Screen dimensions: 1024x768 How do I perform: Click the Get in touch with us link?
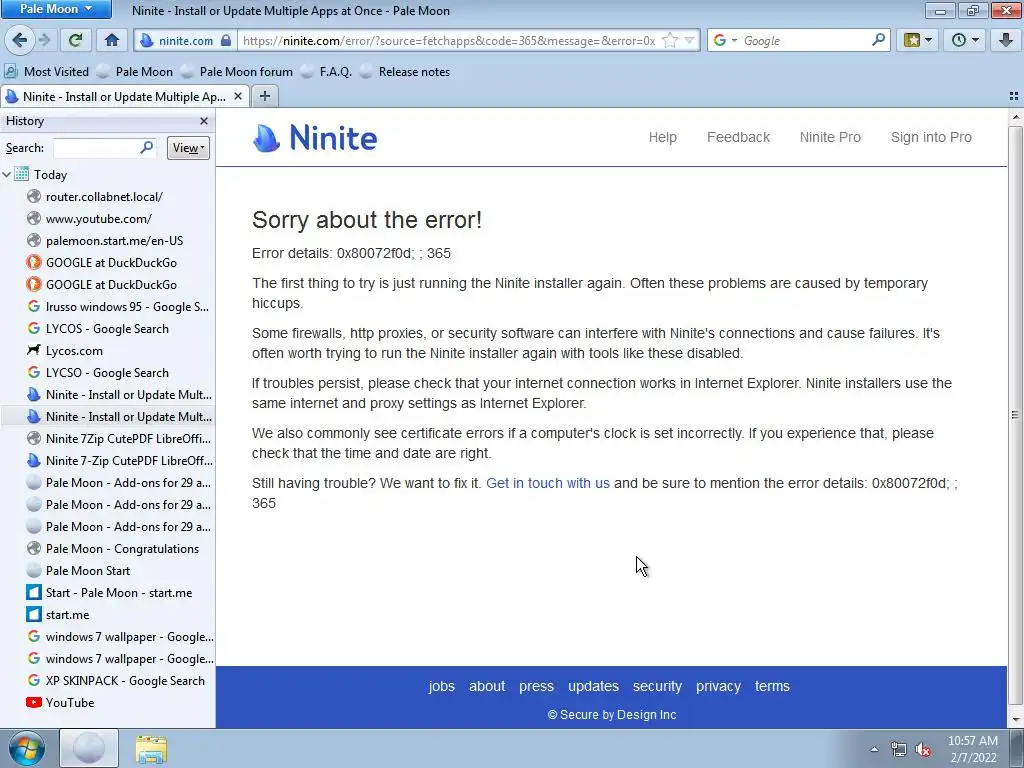pyautogui.click(x=548, y=483)
